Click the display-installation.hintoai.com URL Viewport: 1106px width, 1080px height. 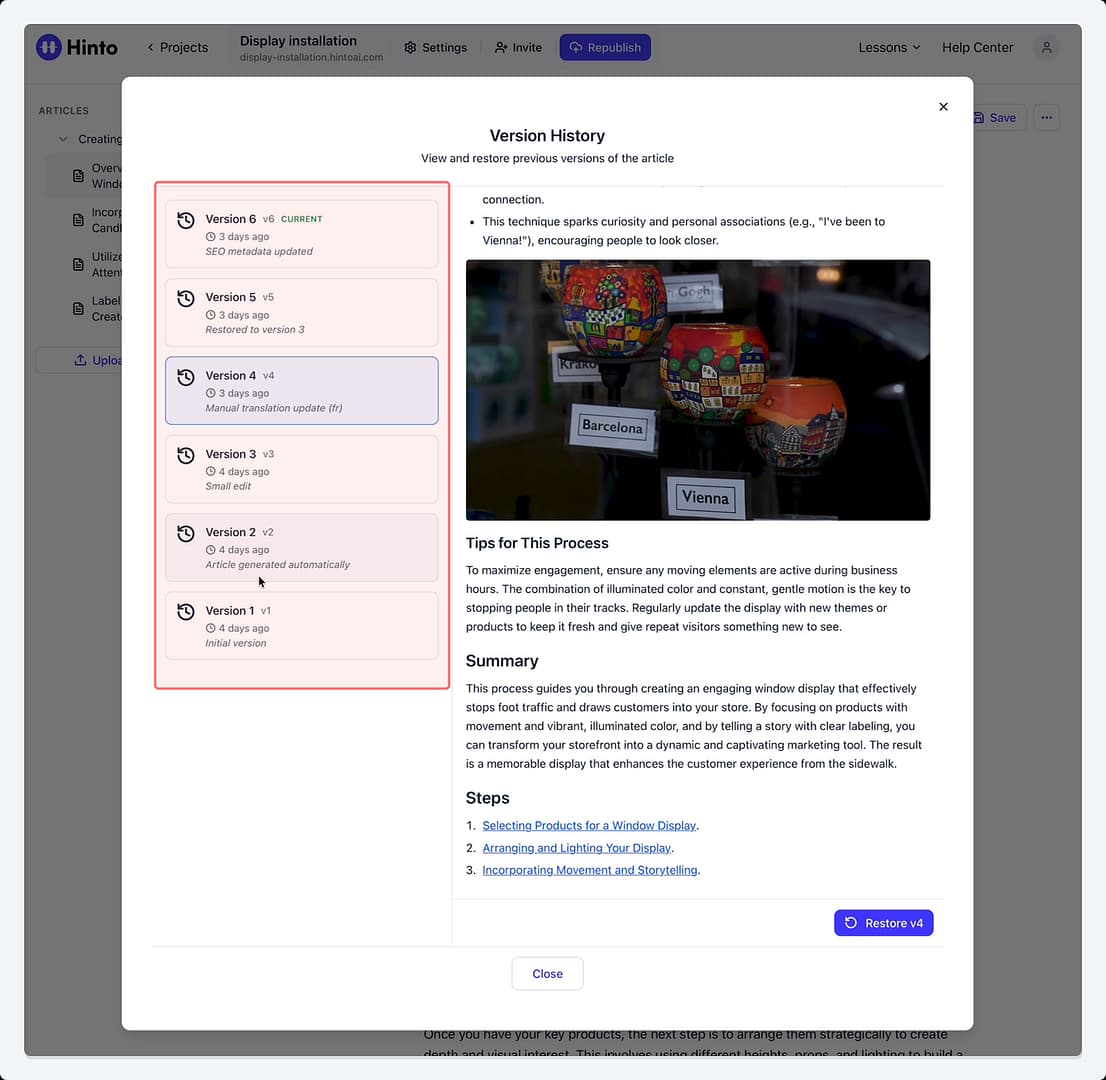(311, 57)
